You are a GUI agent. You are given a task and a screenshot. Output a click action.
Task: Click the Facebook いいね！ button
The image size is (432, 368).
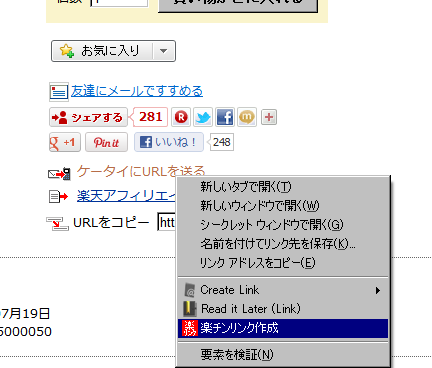169,142
